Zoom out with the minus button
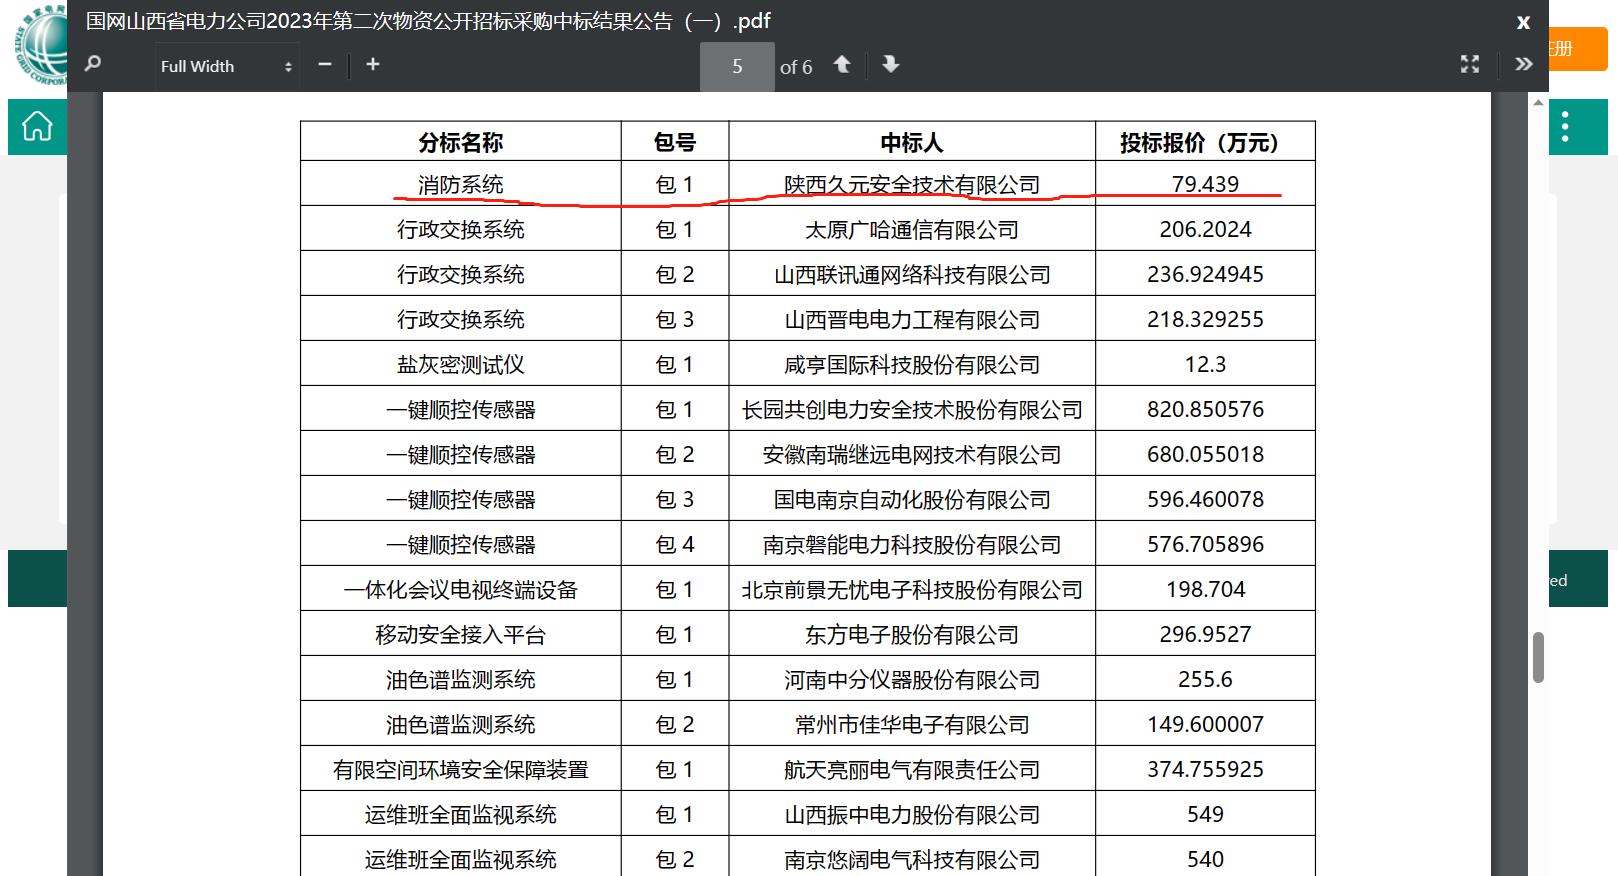This screenshot has height=876, width=1618. [x=324, y=64]
